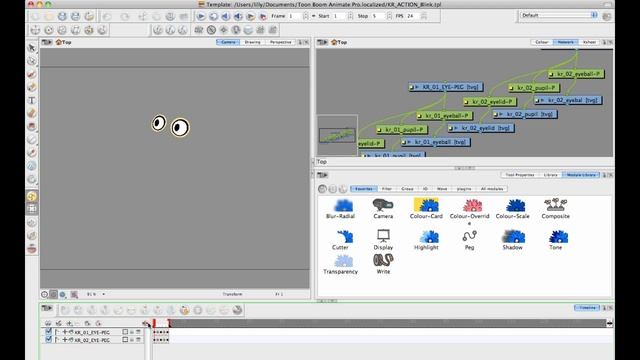
Task: Click the home Top icon in Network view
Action: click(334, 42)
